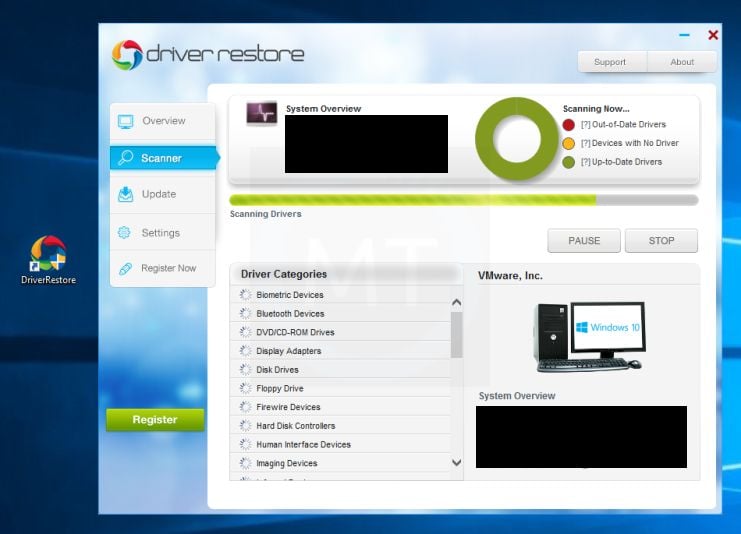Pause the driver scan
The height and width of the screenshot is (534, 741).
(x=584, y=241)
